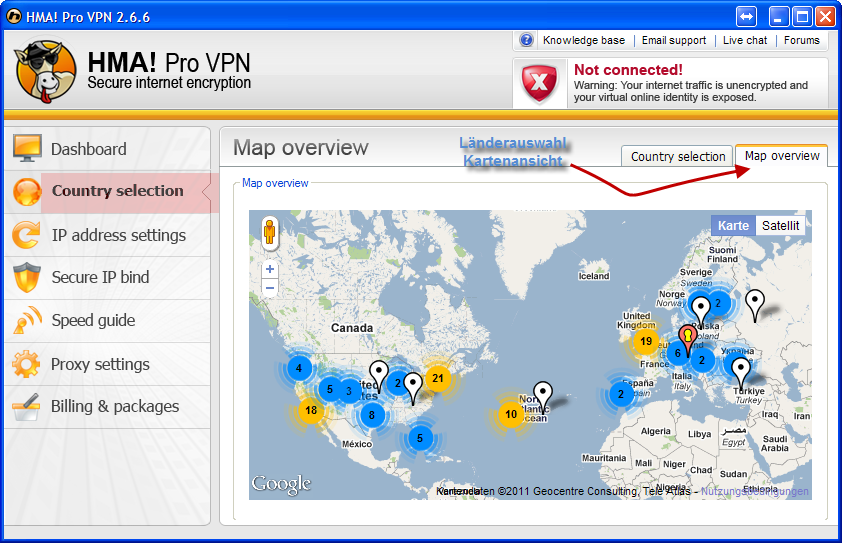Select the blue 4 cluster in western Canada
Viewport: 842px width, 543px height.
[299, 368]
